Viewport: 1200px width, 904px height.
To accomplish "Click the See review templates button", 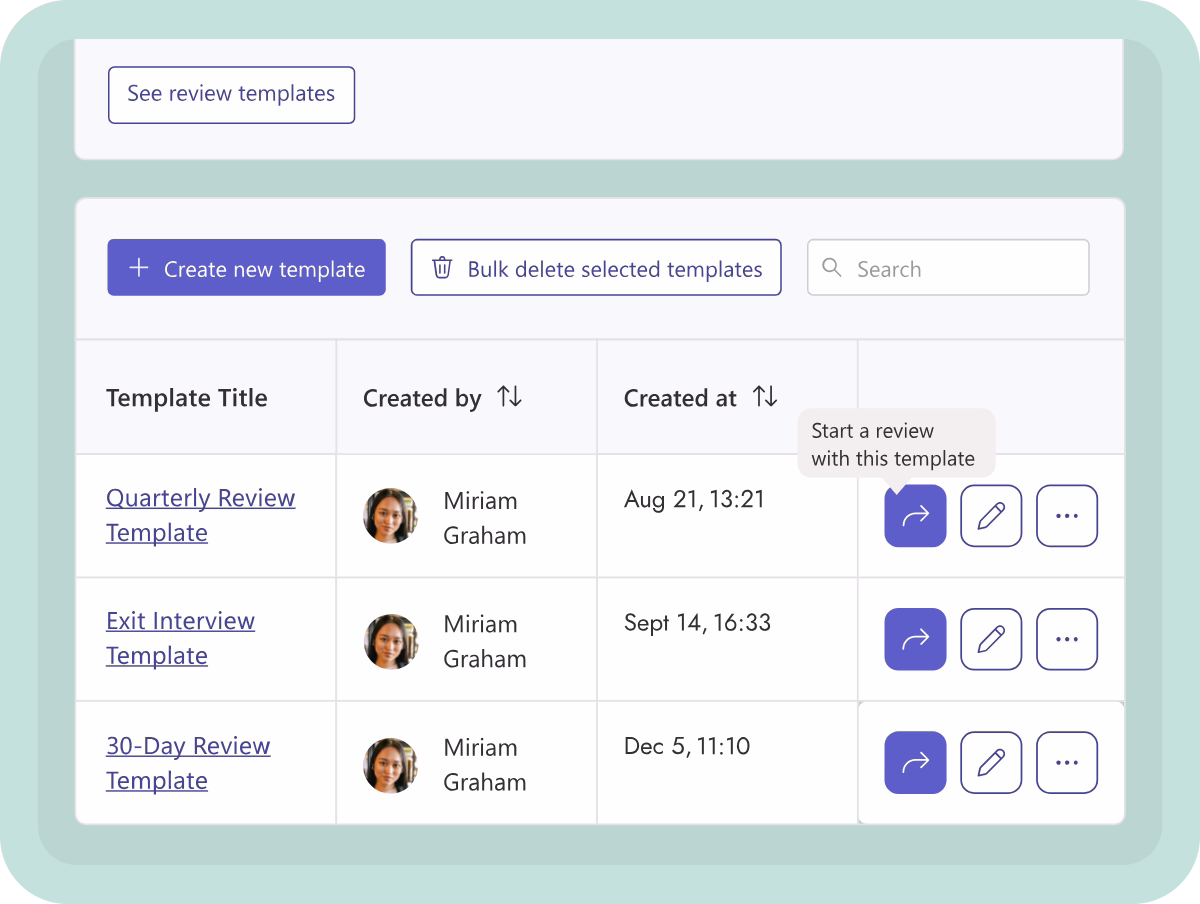I will coord(231,94).
